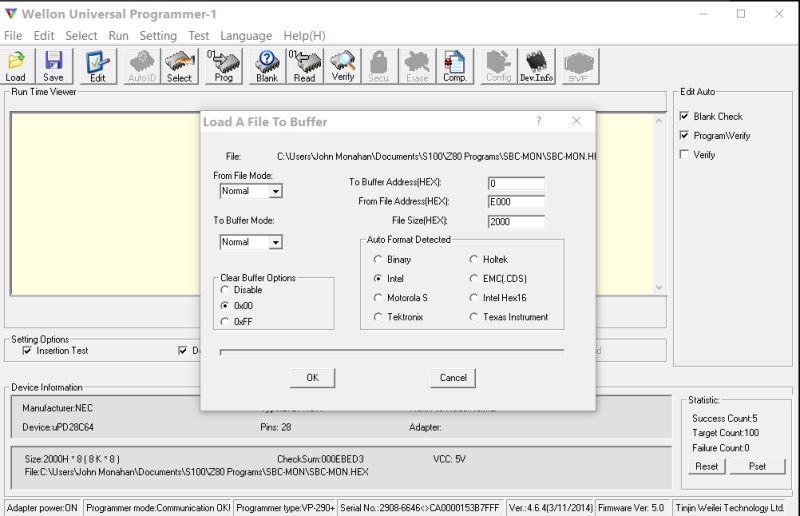The height and width of the screenshot is (516, 800).
Task: Choose 0xFF clear buffer option
Action: pos(224,322)
